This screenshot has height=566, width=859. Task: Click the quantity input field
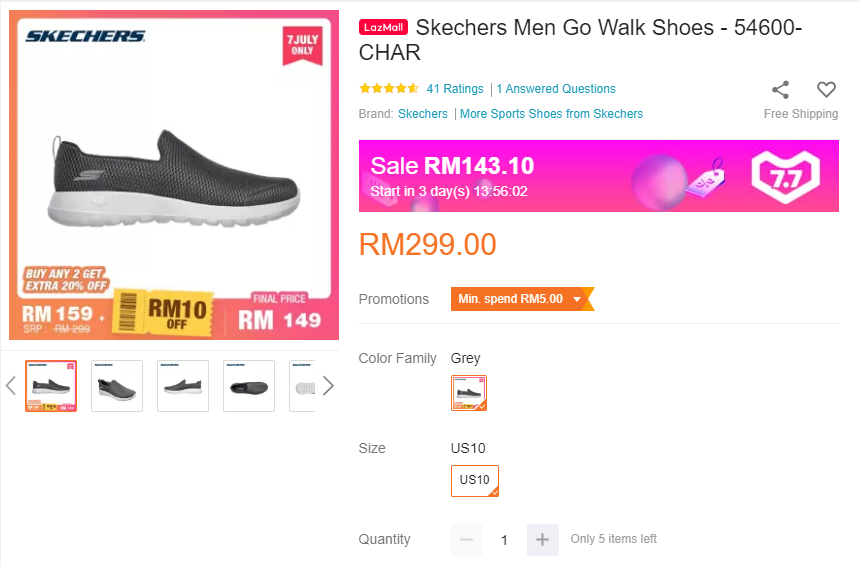pyautogui.click(x=504, y=540)
